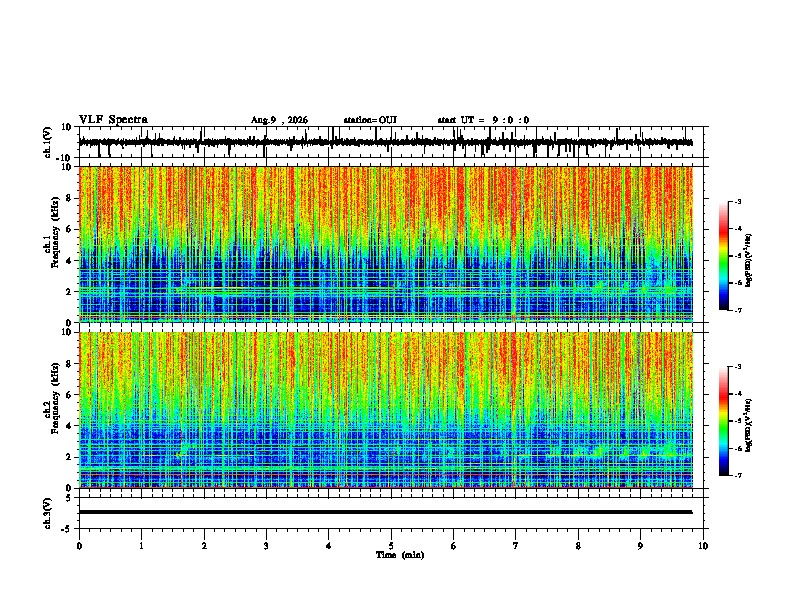Click the ch.2 spectrogram panel

click(386, 410)
